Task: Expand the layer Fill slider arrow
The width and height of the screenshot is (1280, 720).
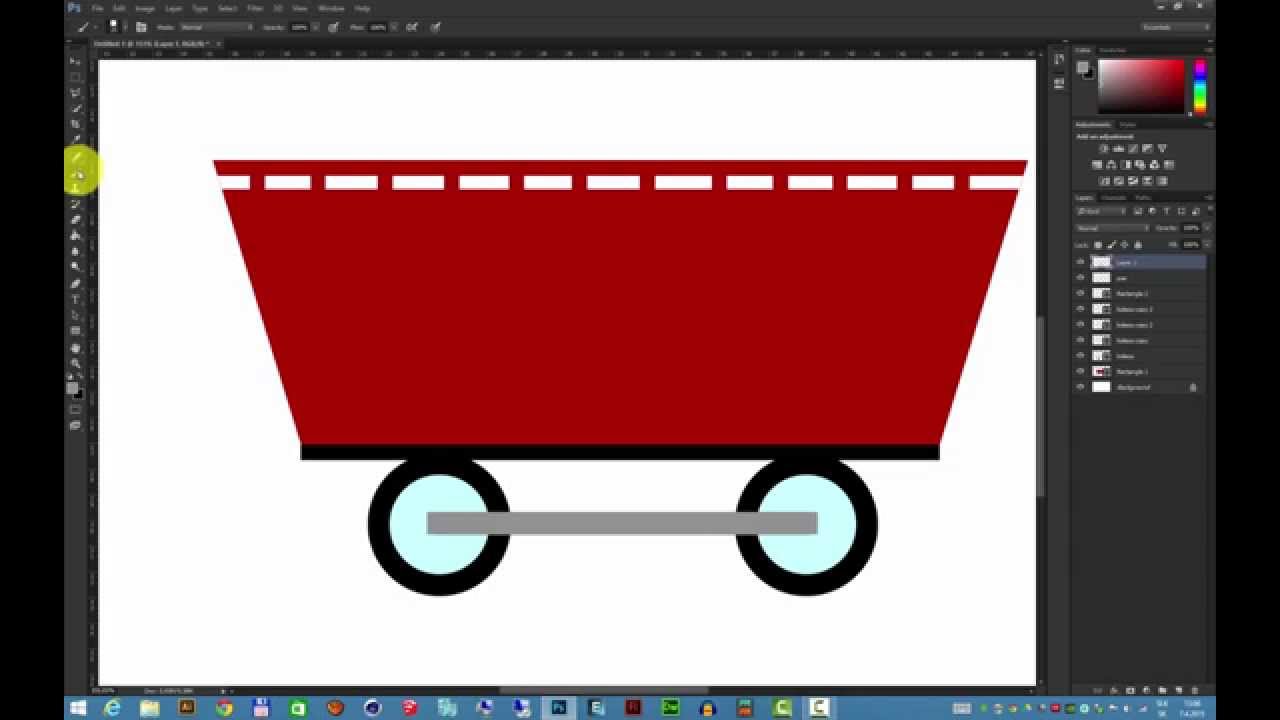Action: [x=1208, y=244]
